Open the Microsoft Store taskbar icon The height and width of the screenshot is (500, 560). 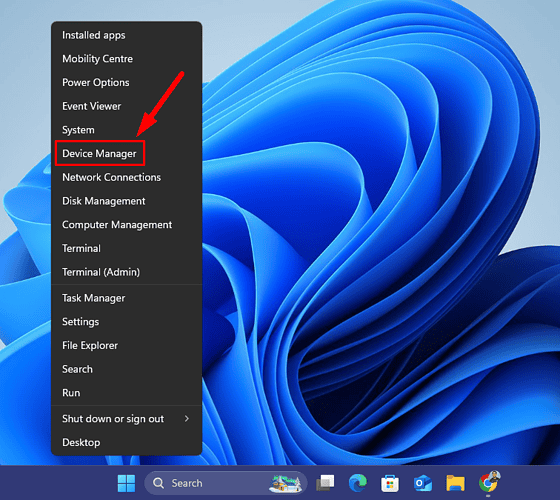point(390,483)
